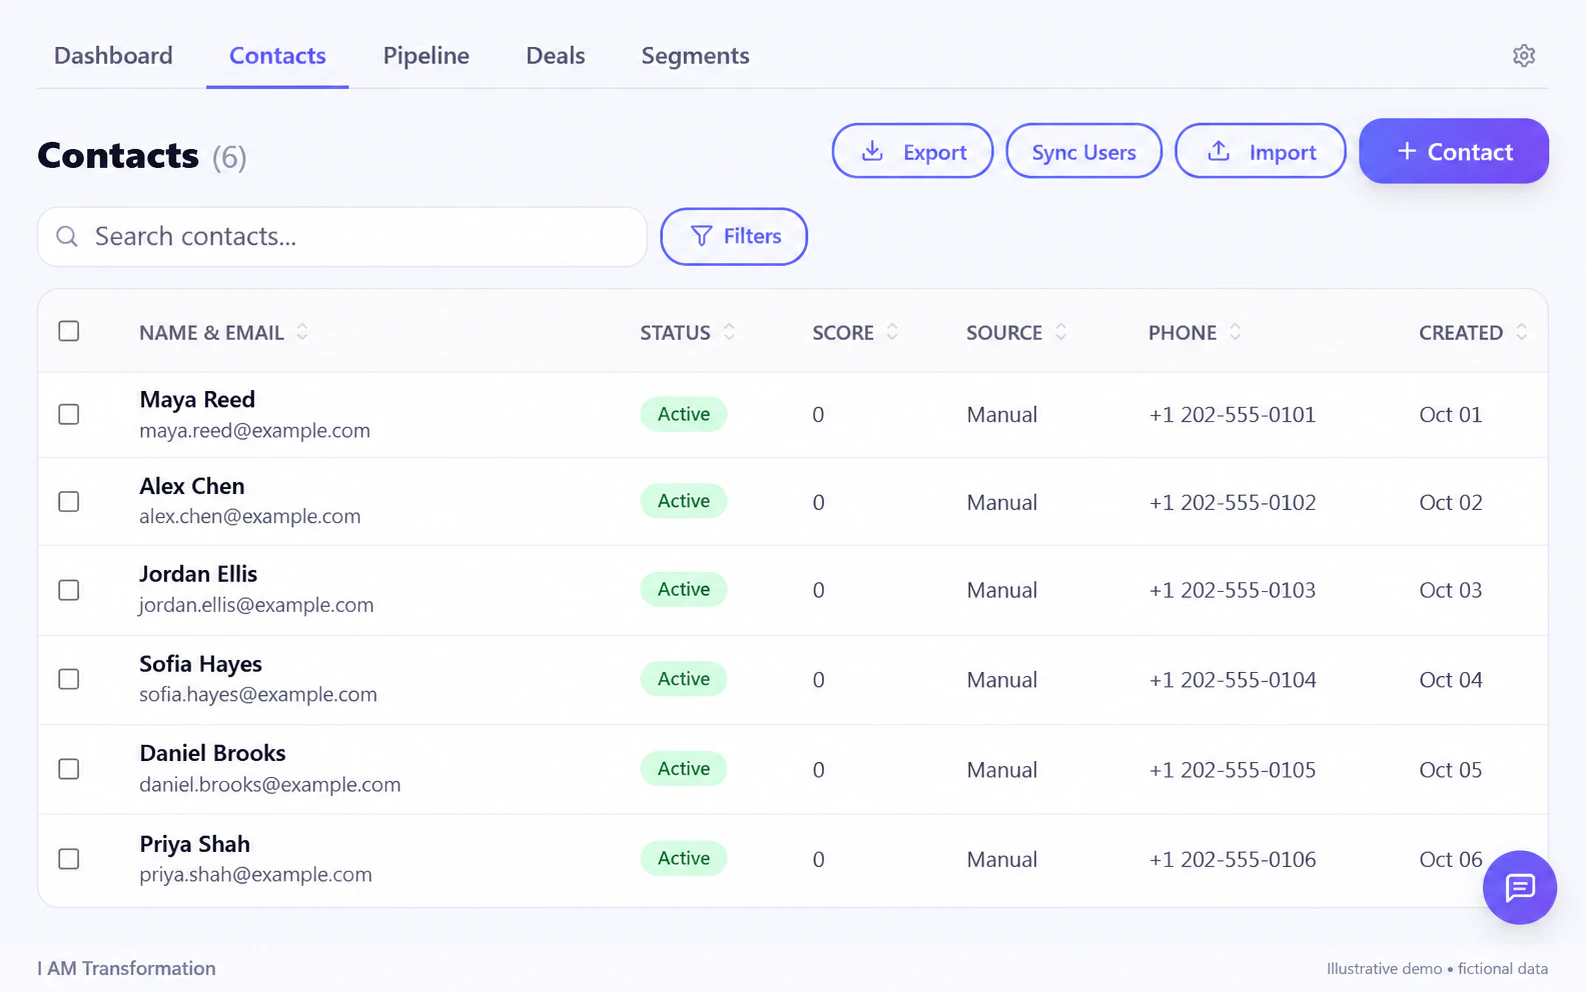Image resolution: width=1586 pixels, height=992 pixels.
Task: Click phone +1 202-555-0101
Action: 1232,415
